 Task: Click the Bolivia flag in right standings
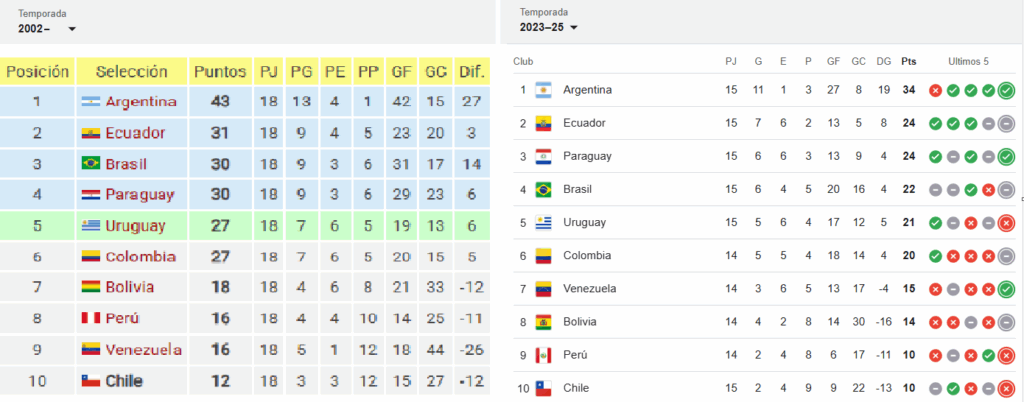pyautogui.click(x=543, y=322)
